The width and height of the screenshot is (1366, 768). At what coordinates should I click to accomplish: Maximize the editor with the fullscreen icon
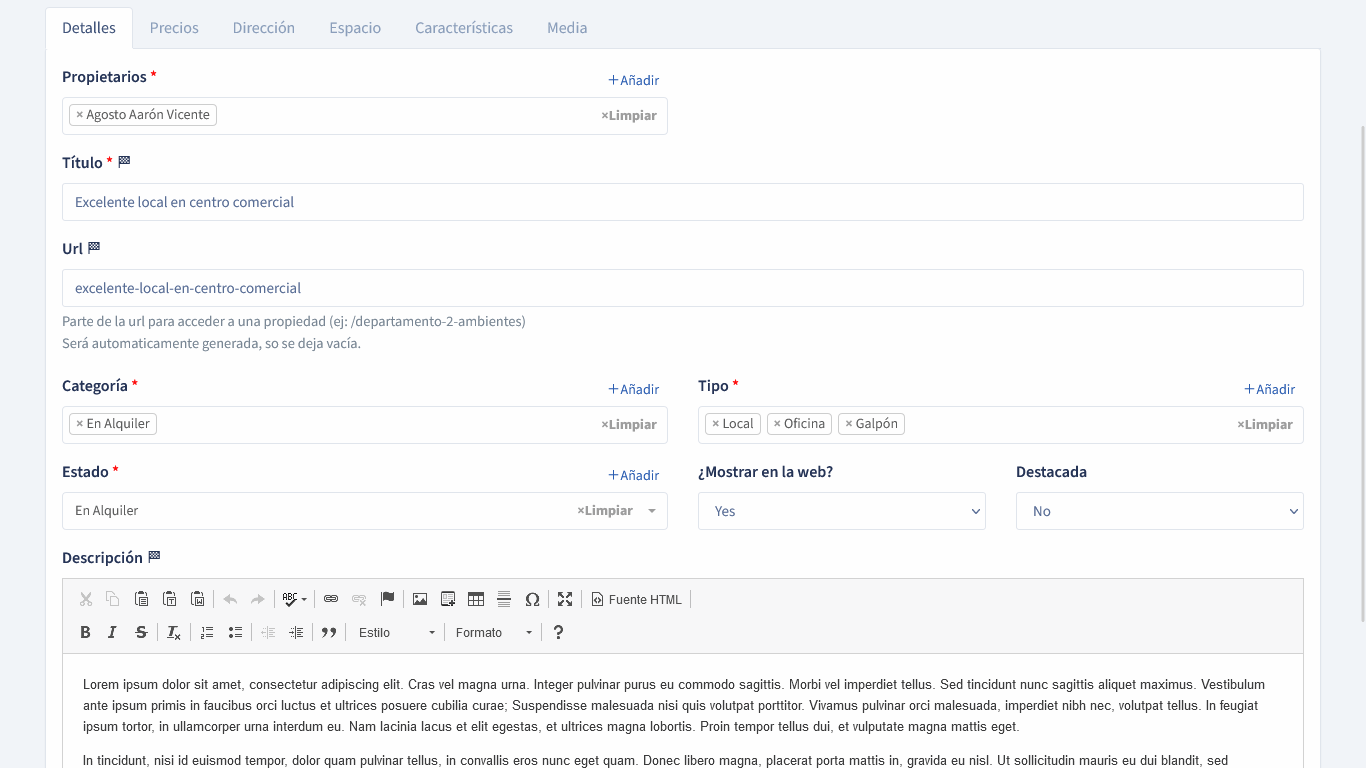click(565, 599)
